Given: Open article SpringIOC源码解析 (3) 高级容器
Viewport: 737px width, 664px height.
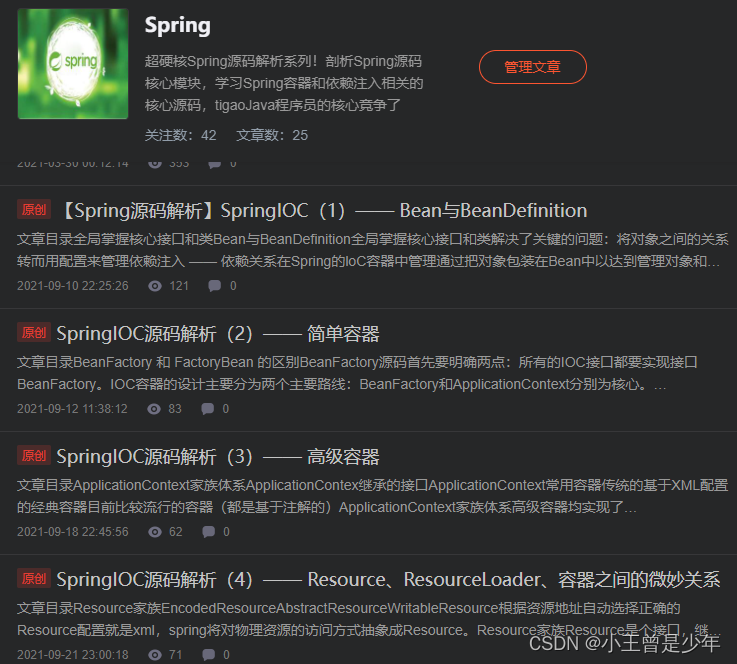Looking at the screenshot, I should [218, 457].
